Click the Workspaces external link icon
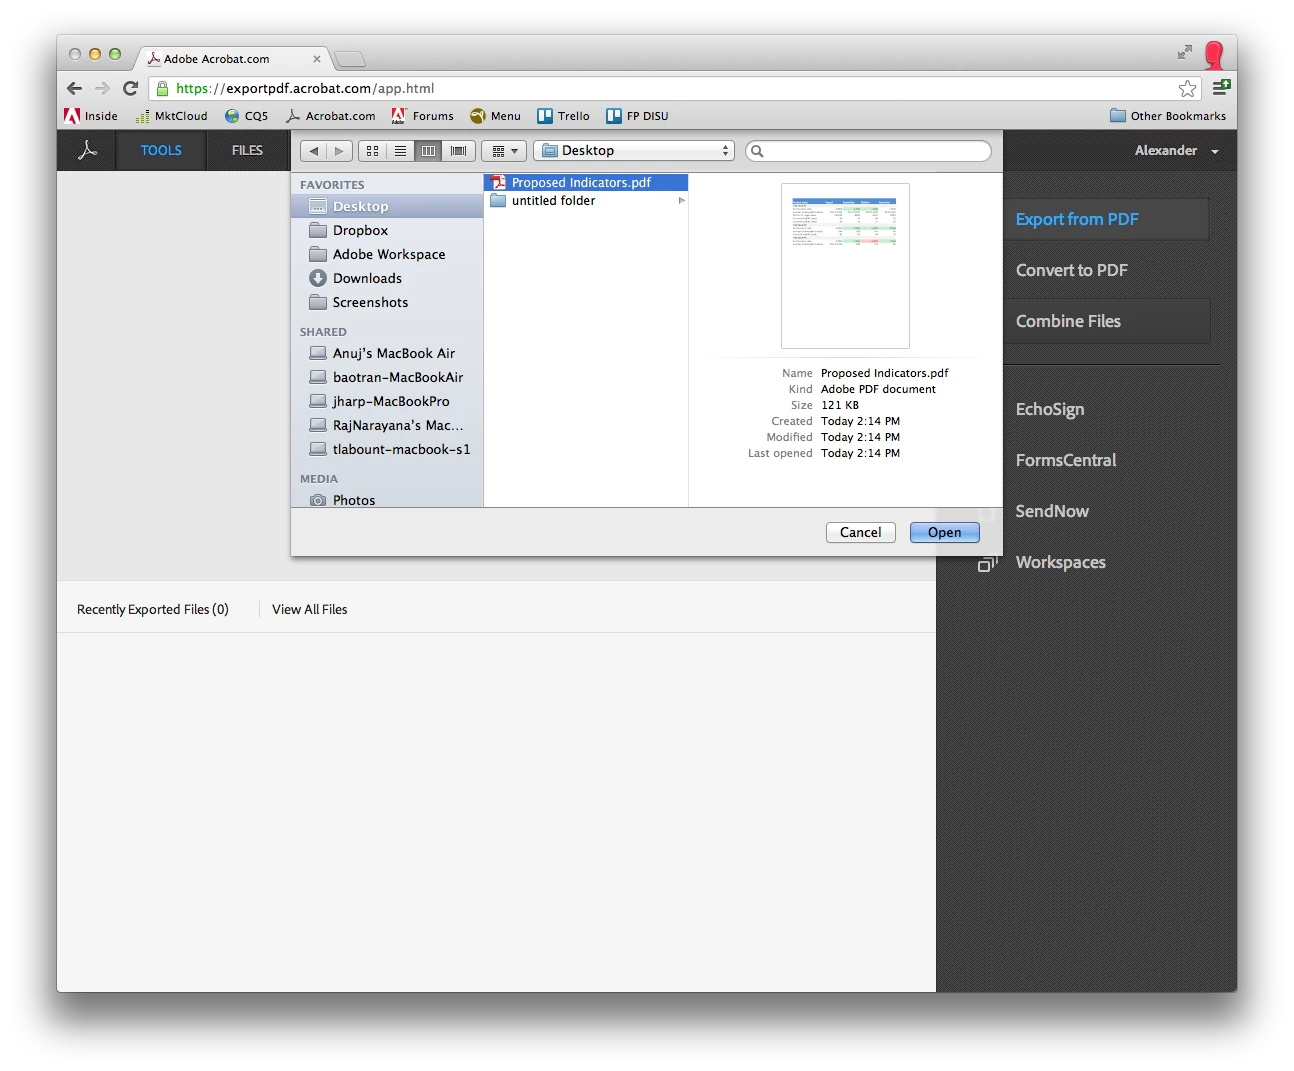 tap(987, 564)
